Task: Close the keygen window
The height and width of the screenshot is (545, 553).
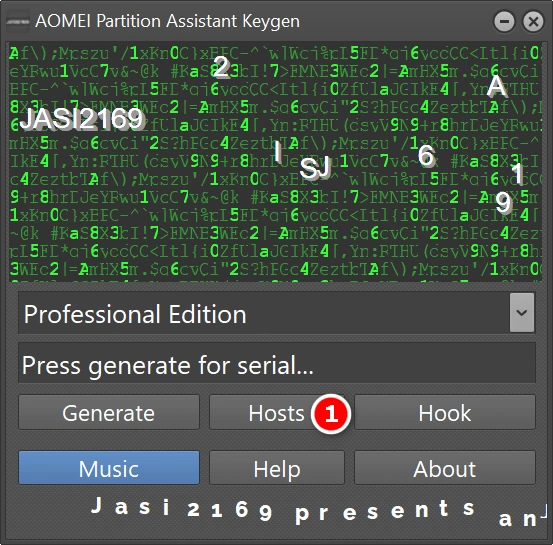Action: (533, 22)
